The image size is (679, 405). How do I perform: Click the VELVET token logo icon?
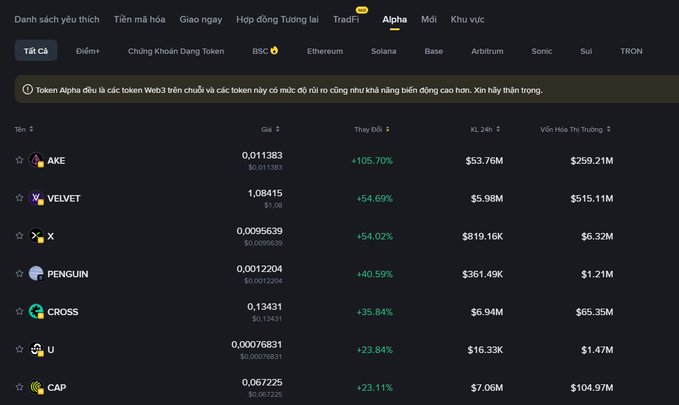pos(36,198)
